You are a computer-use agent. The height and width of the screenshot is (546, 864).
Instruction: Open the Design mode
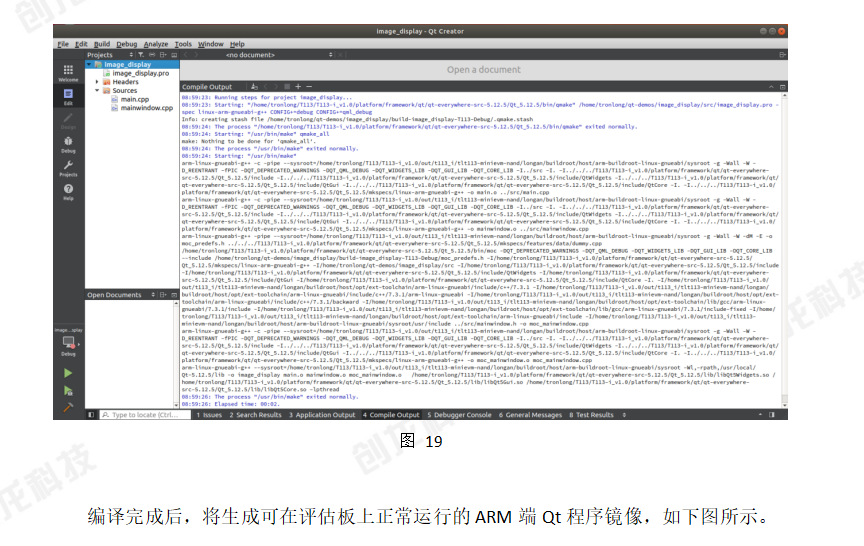68,121
